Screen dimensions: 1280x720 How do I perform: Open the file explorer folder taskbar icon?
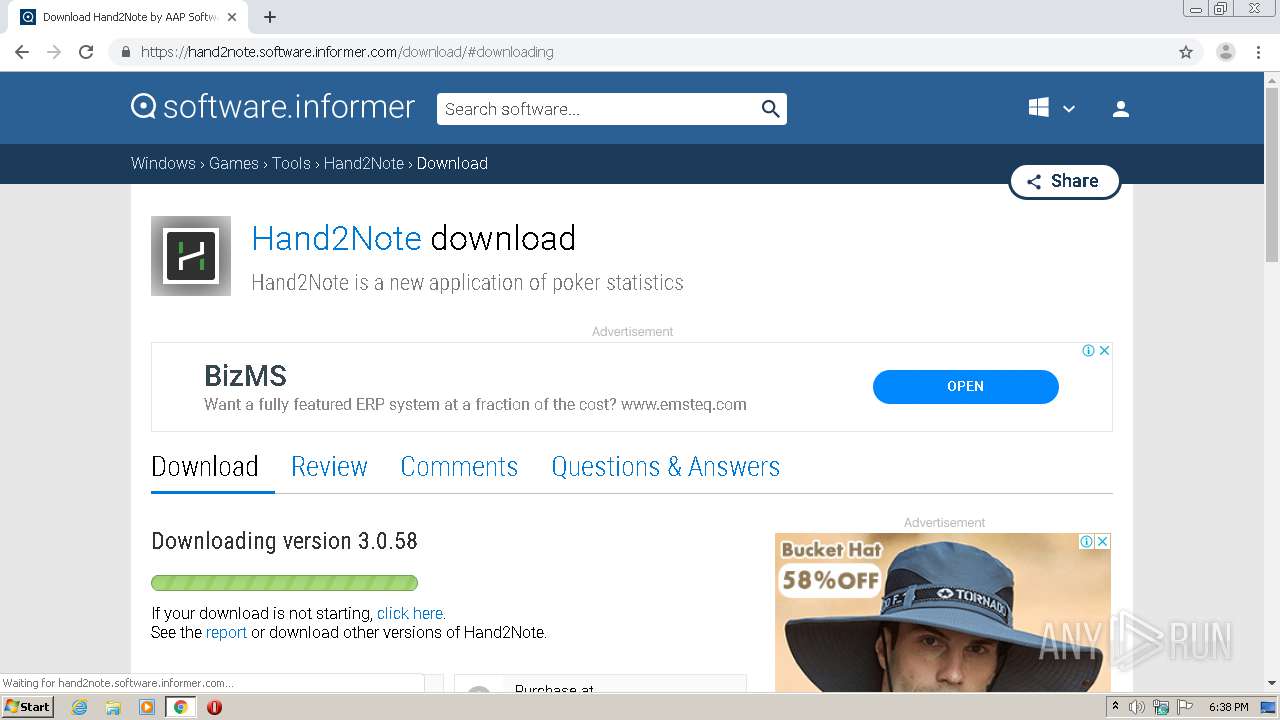[113, 707]
